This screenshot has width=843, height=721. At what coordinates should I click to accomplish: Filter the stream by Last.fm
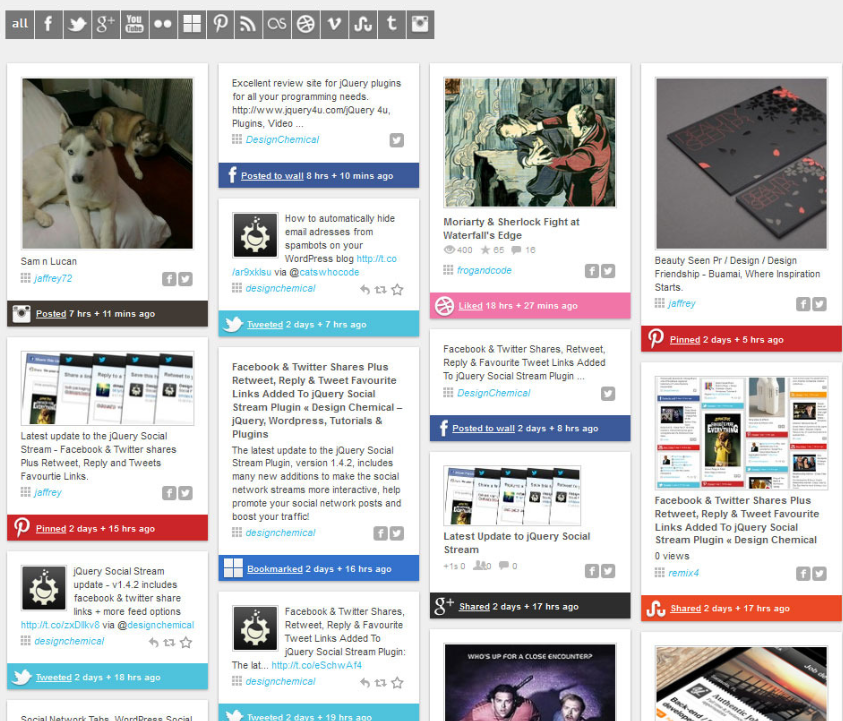277,24
